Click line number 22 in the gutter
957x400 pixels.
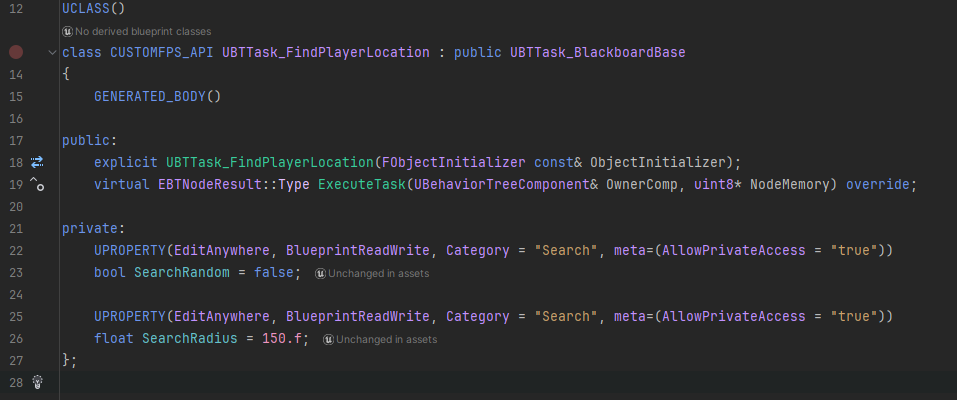coord(15,250)
